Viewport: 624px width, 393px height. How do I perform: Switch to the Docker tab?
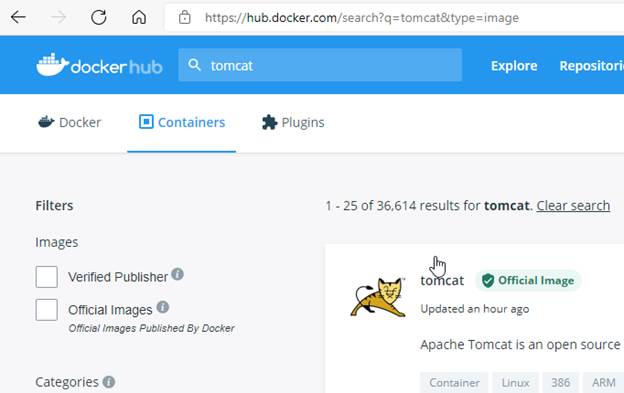point(70,123)
